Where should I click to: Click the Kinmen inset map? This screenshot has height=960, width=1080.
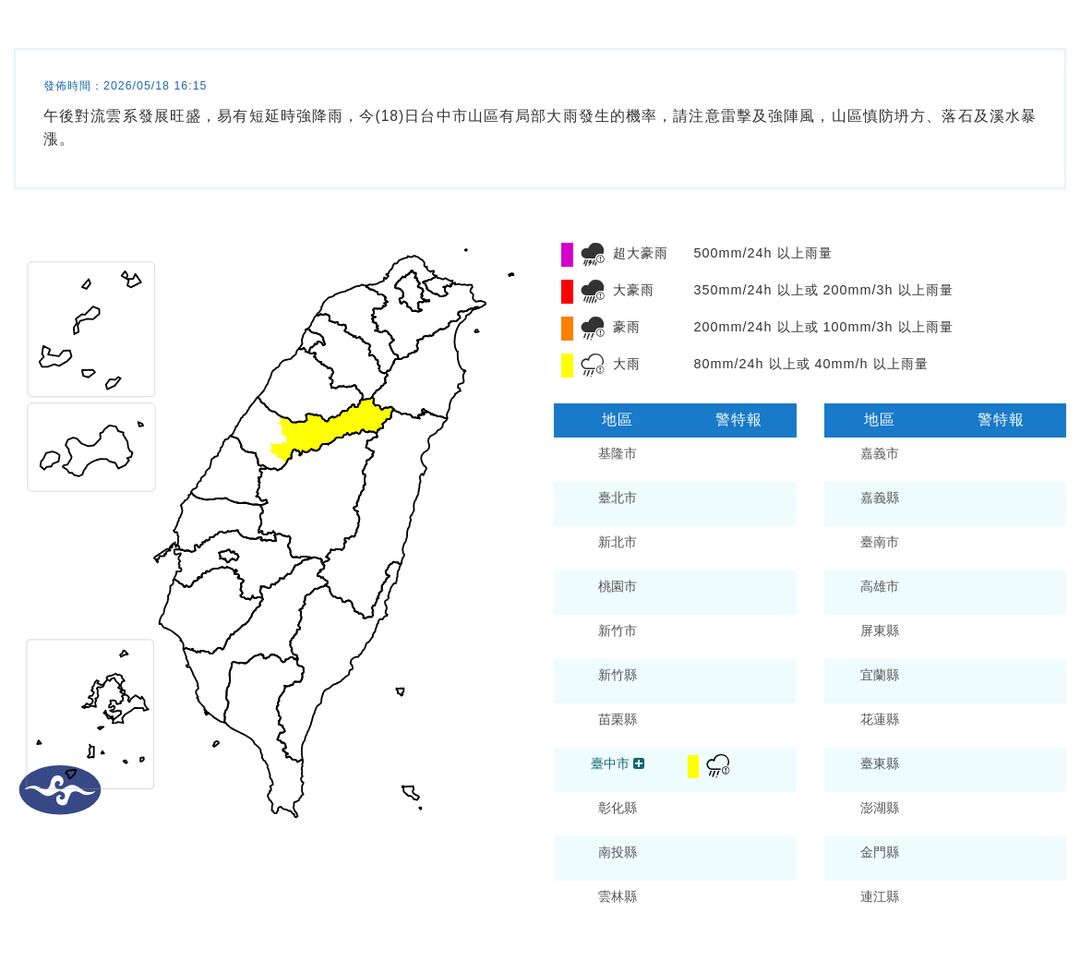(91, 447)
